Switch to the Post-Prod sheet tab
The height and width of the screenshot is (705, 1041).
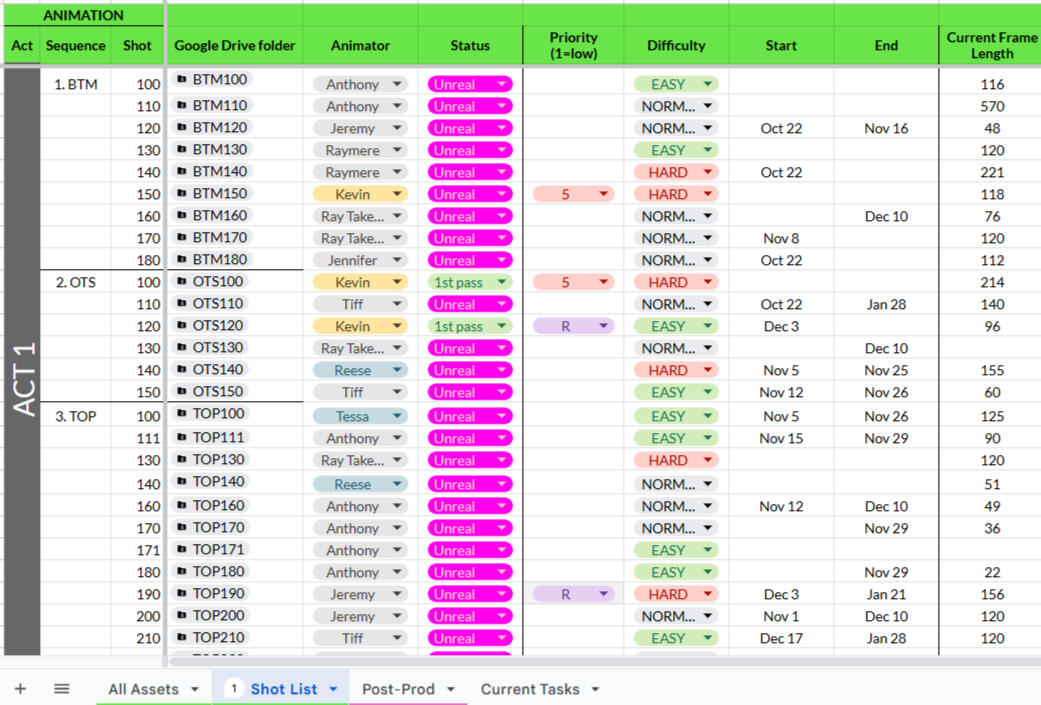pyautogui.click(x=397, y=689)
